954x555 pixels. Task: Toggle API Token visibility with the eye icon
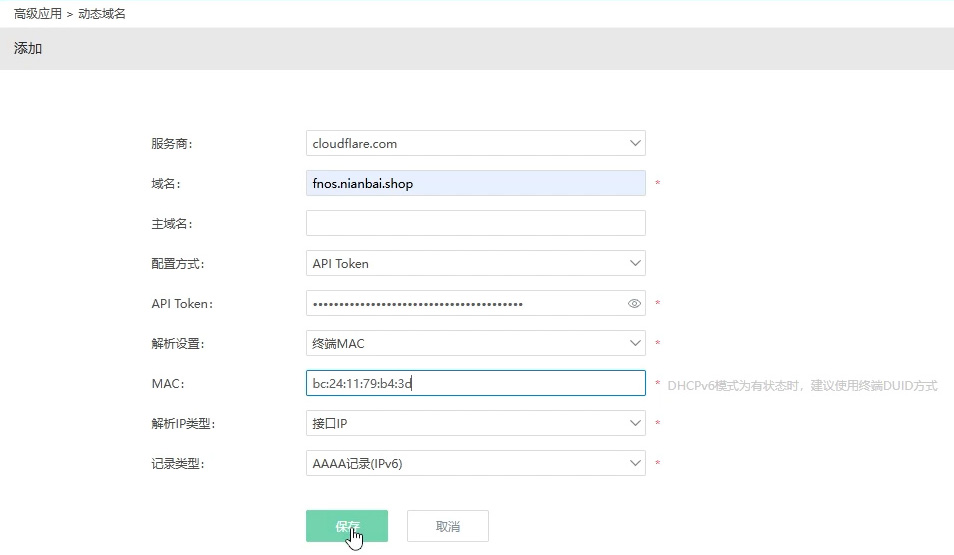tap(634, 304)
